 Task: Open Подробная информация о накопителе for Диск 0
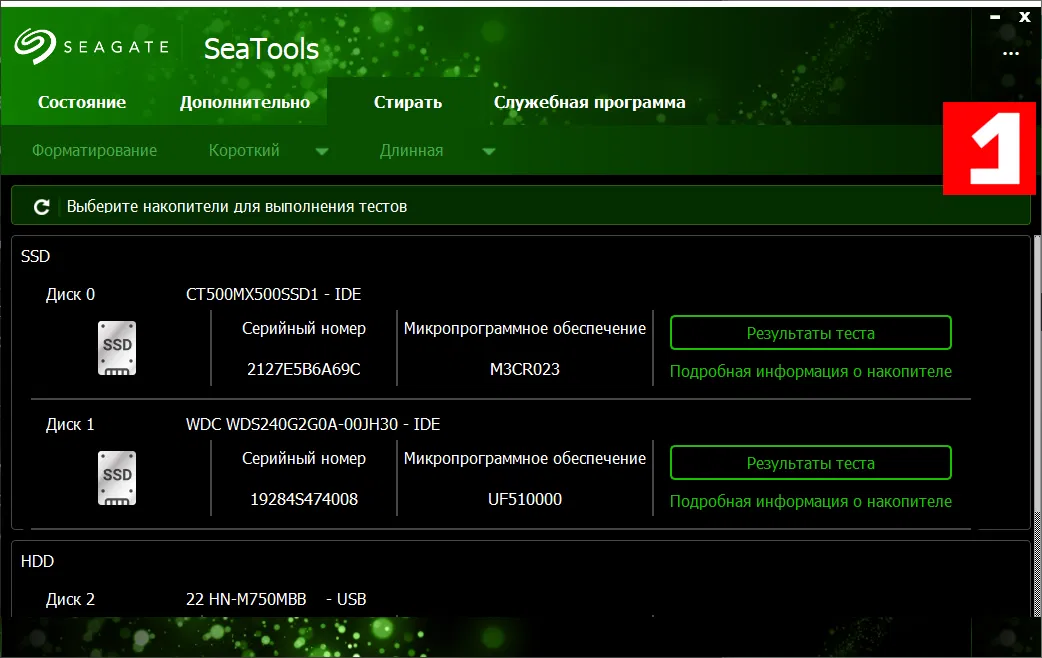click(x=811, y=372)
